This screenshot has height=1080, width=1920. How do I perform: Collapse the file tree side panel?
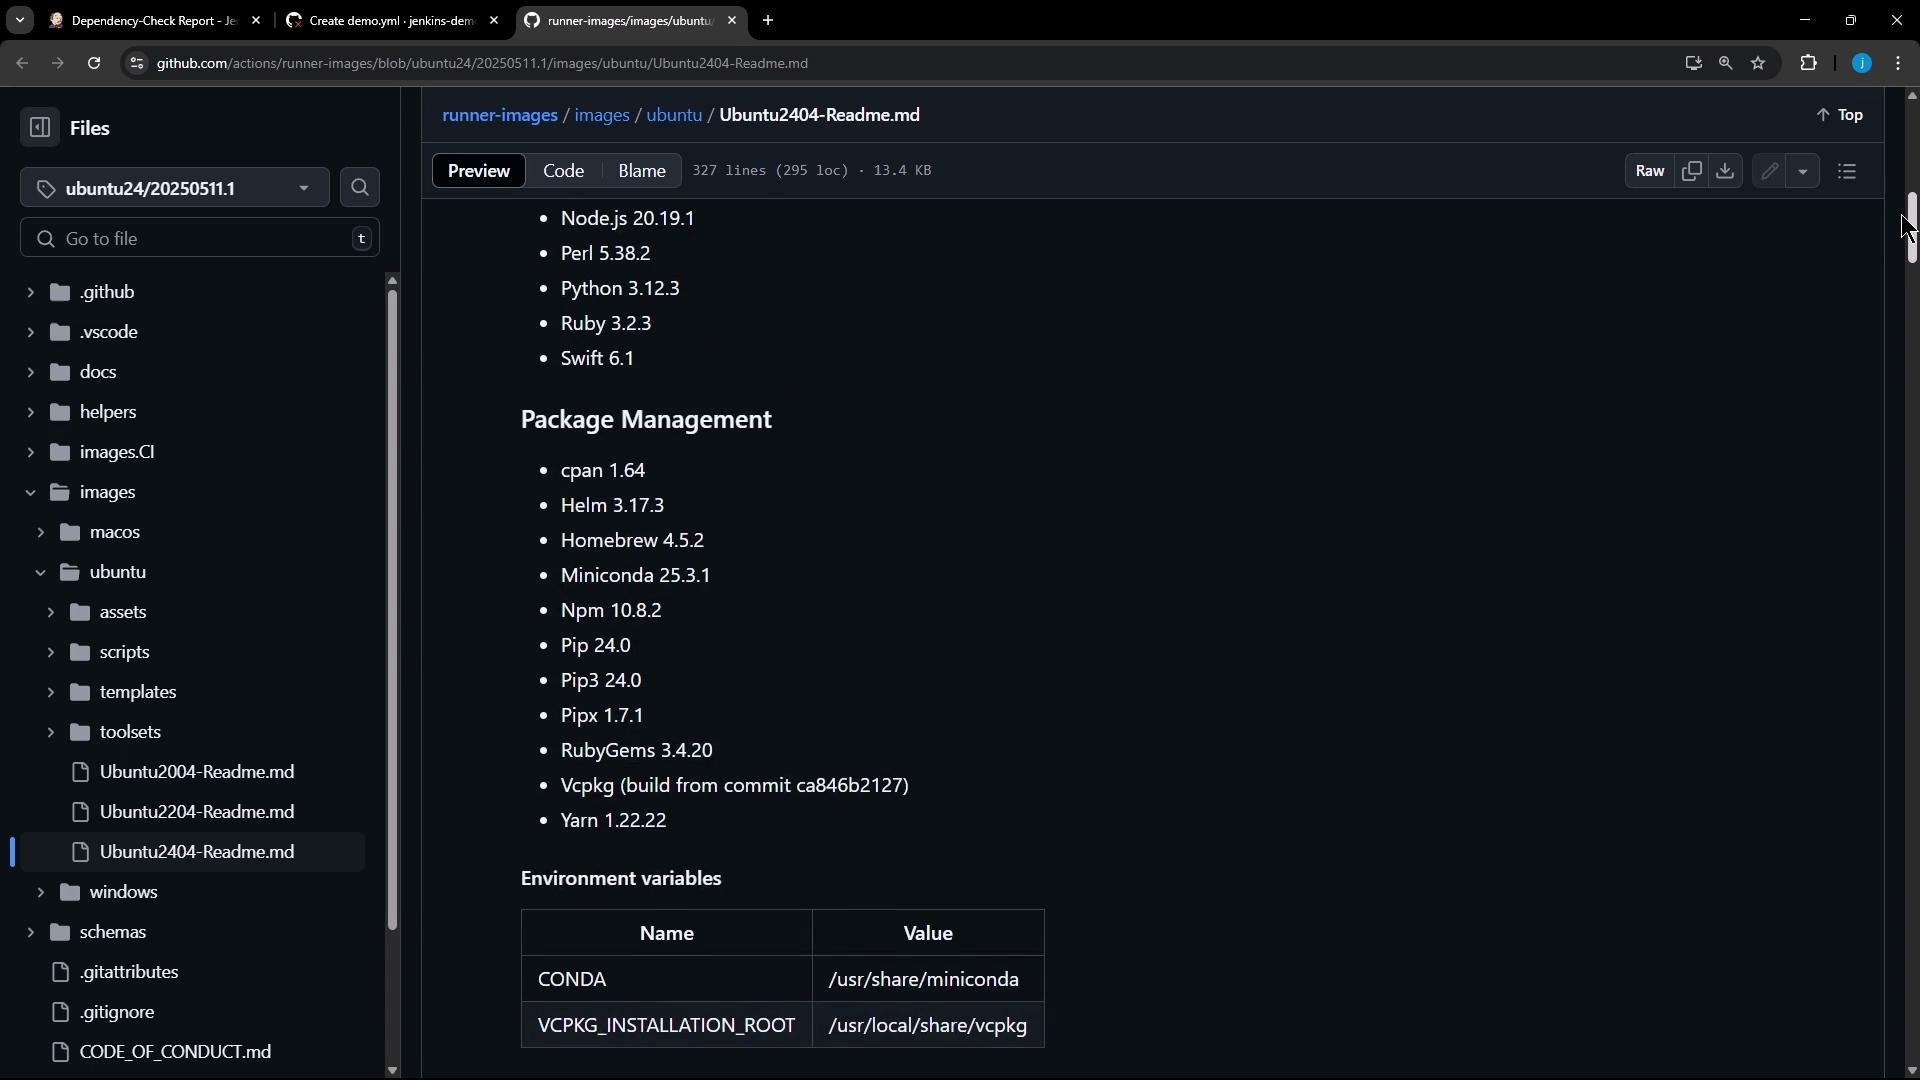click(x=40, y=128)
